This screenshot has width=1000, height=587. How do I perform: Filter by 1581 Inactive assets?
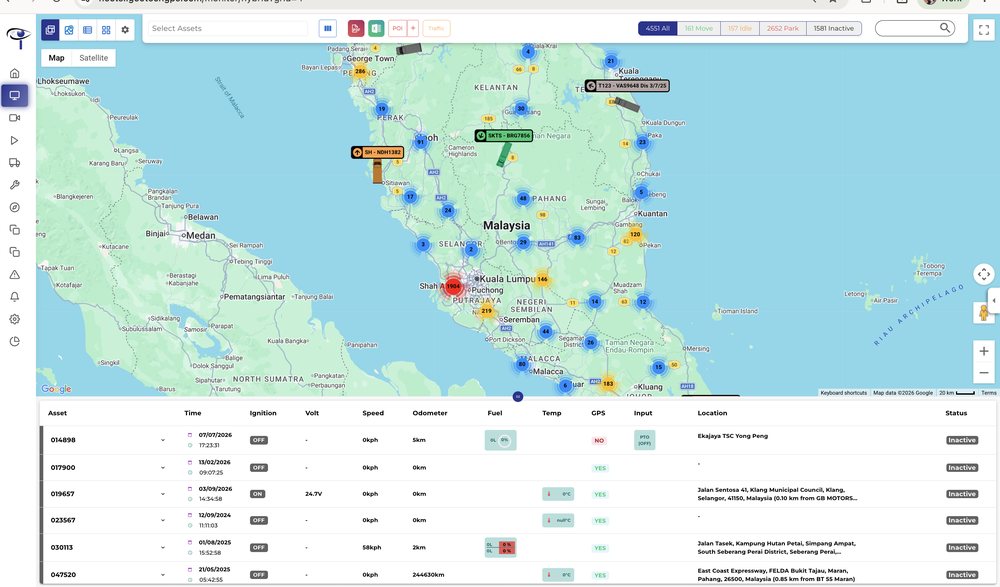coord(834,28)
